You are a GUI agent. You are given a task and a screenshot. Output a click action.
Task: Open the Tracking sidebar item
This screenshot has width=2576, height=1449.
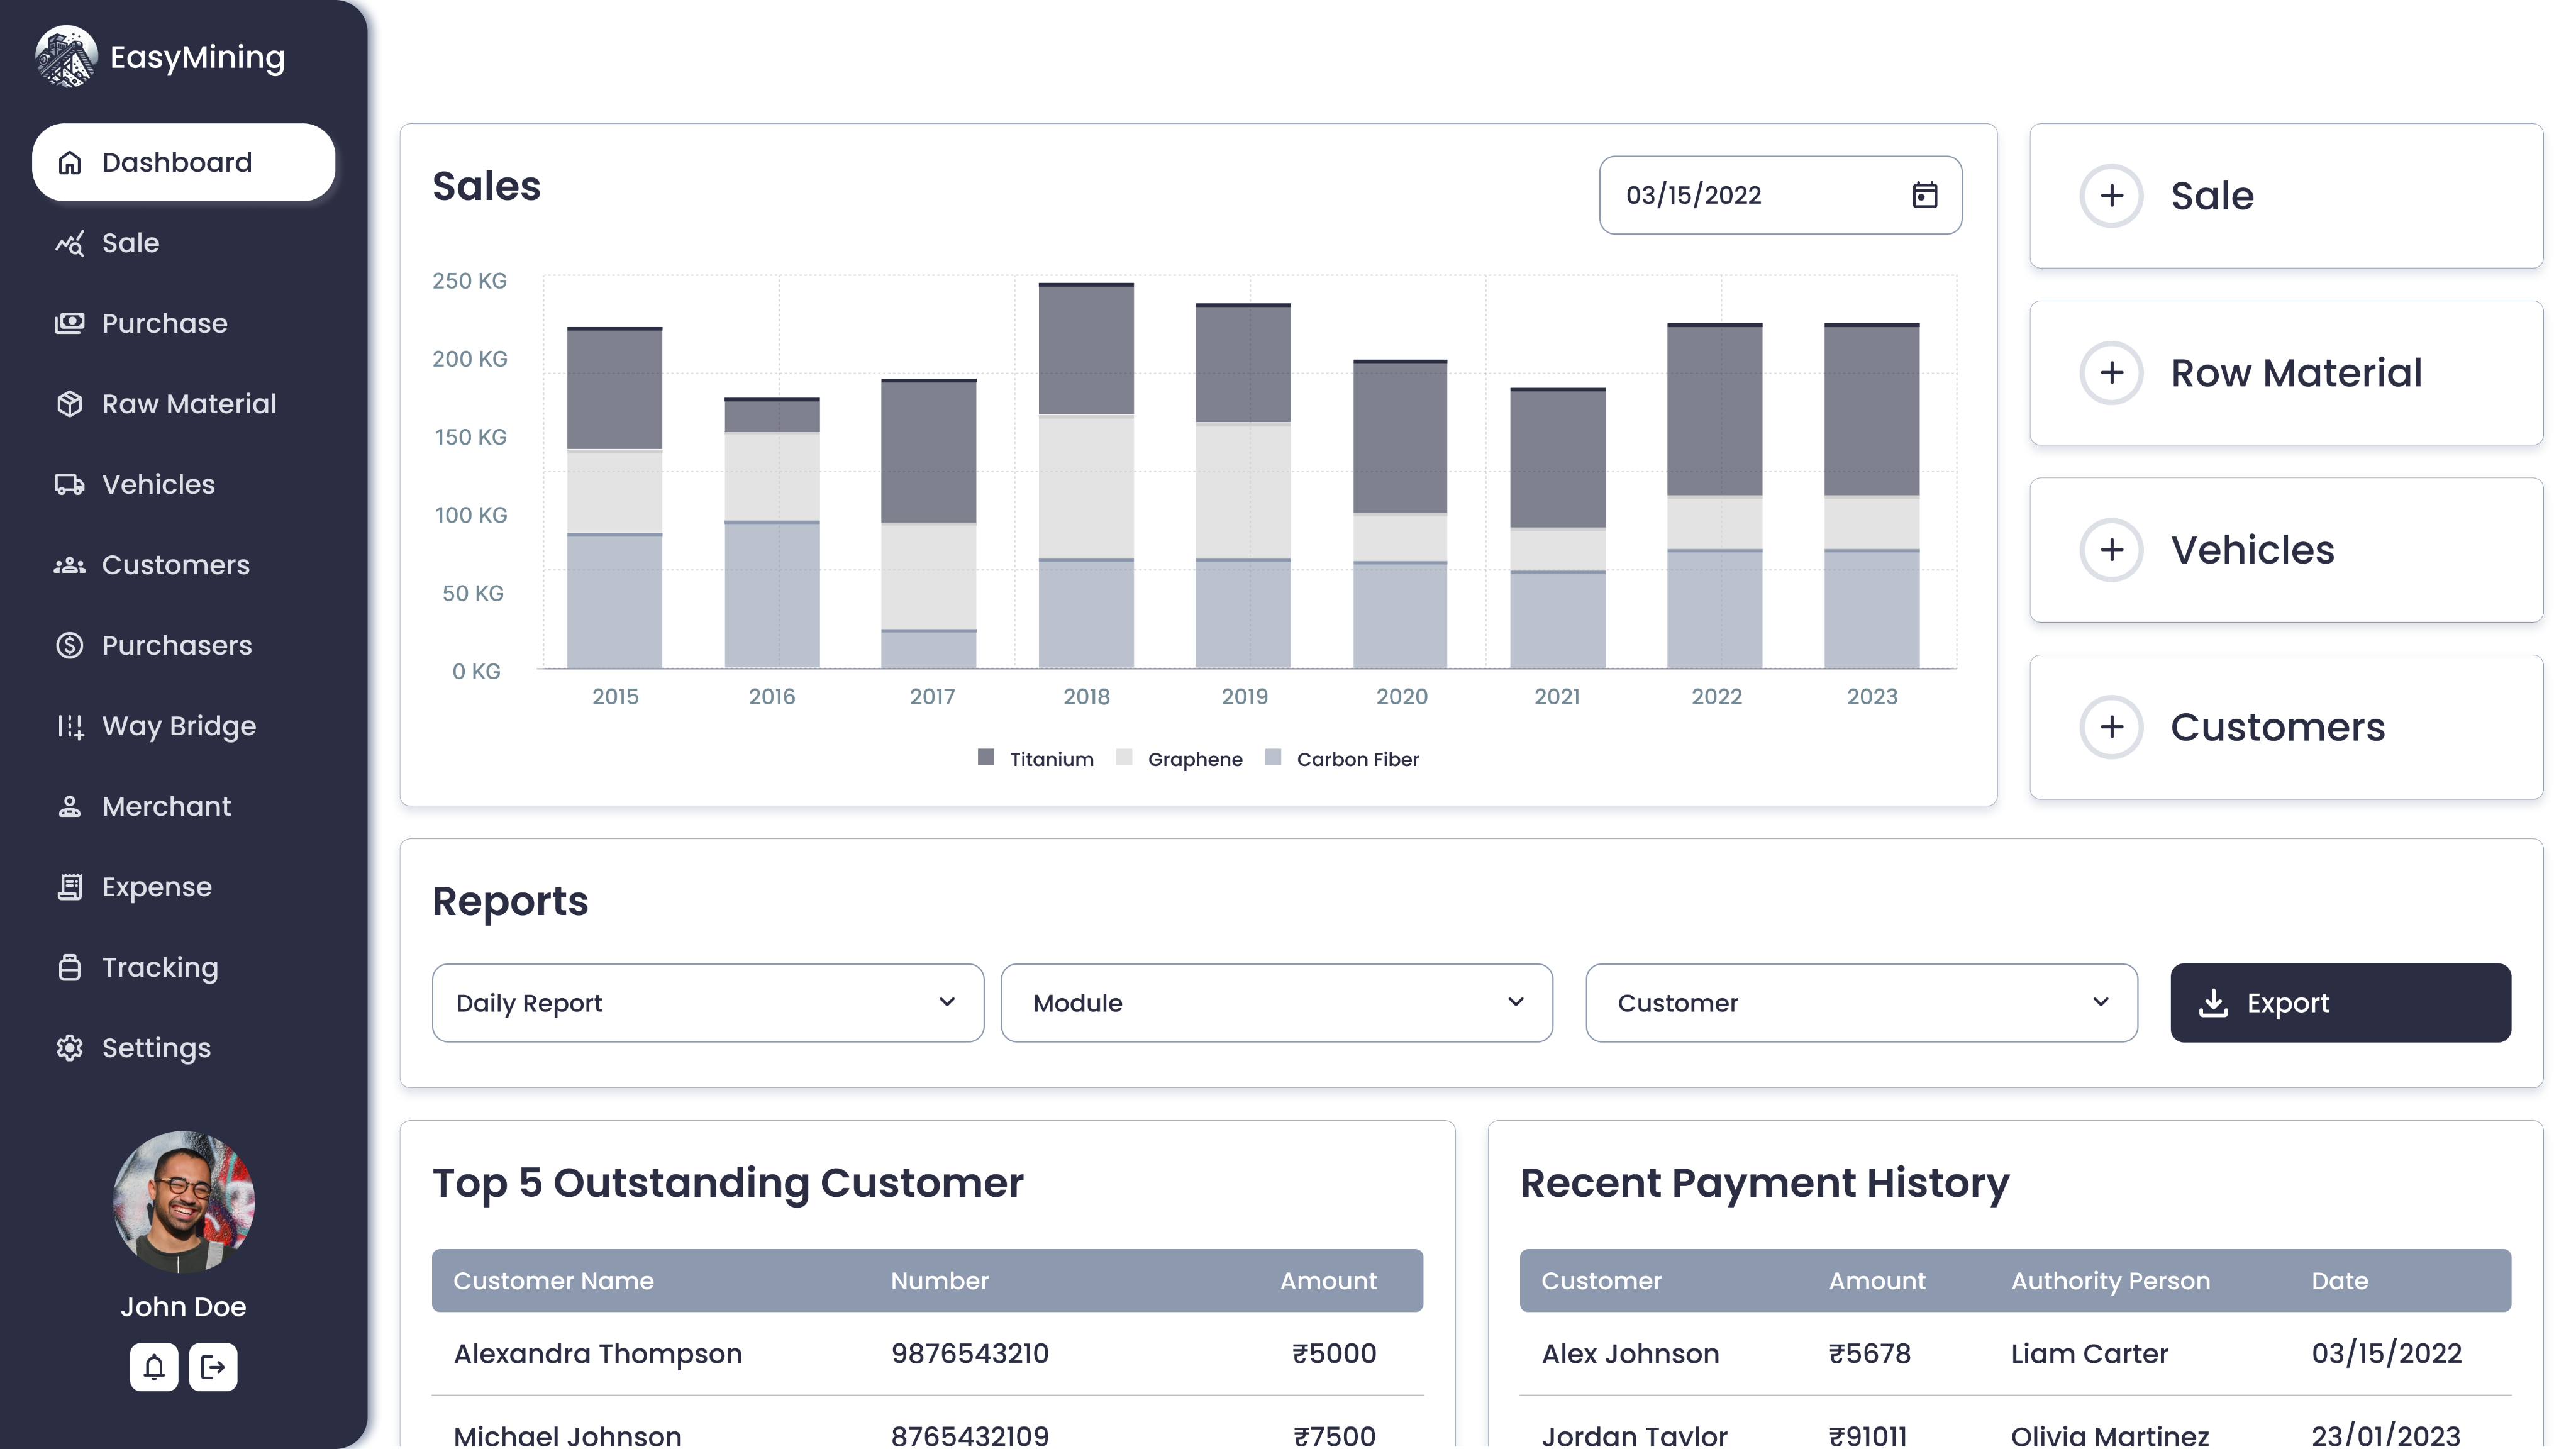click(x=160, y=968)
